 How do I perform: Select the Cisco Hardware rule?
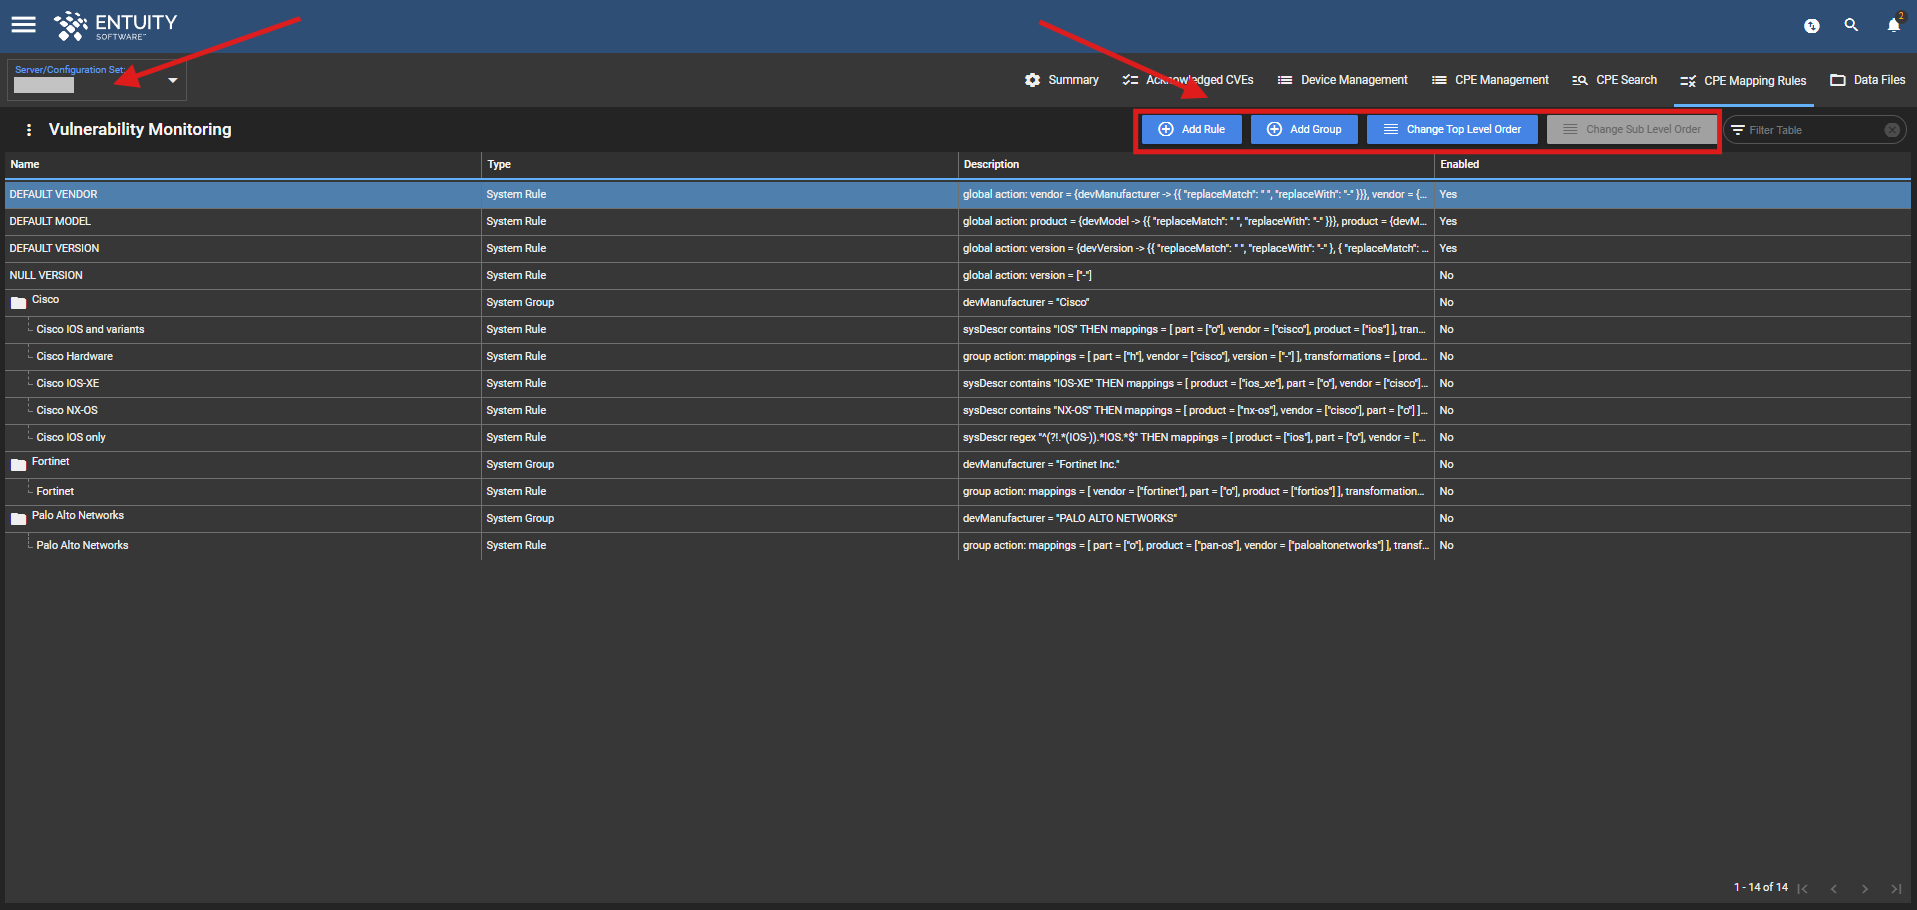958,356
